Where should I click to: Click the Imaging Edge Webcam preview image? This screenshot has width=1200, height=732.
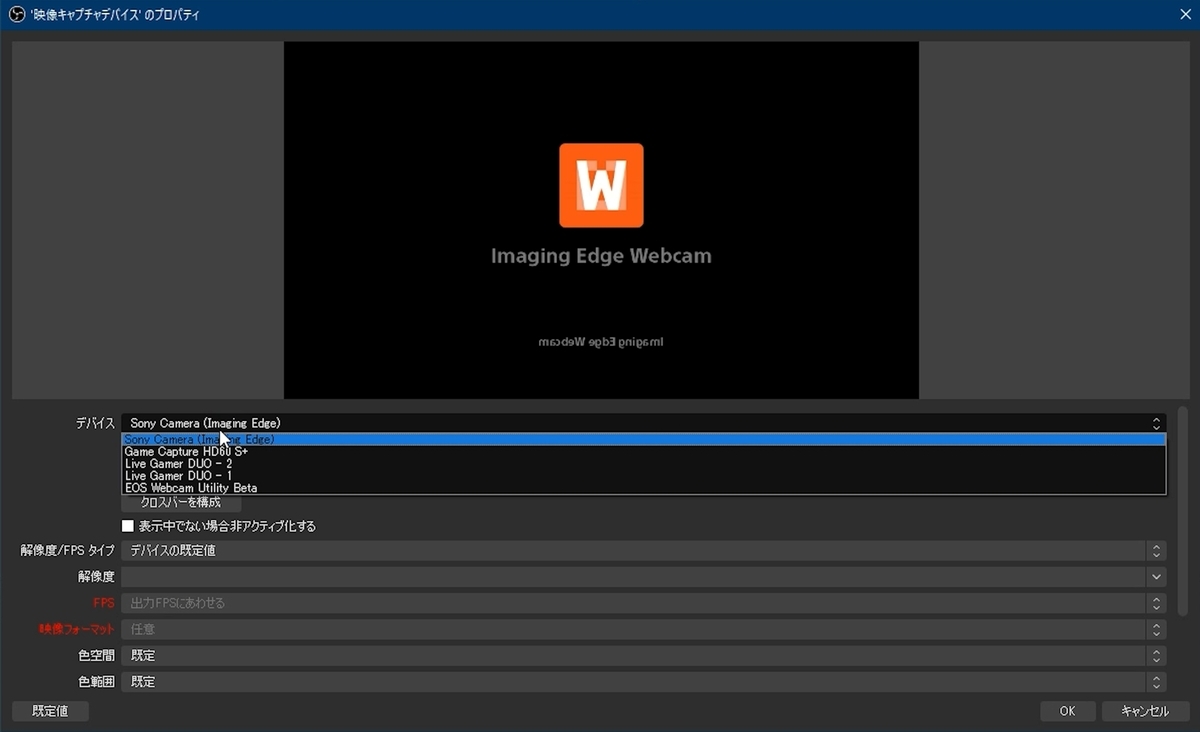point(601,220)
